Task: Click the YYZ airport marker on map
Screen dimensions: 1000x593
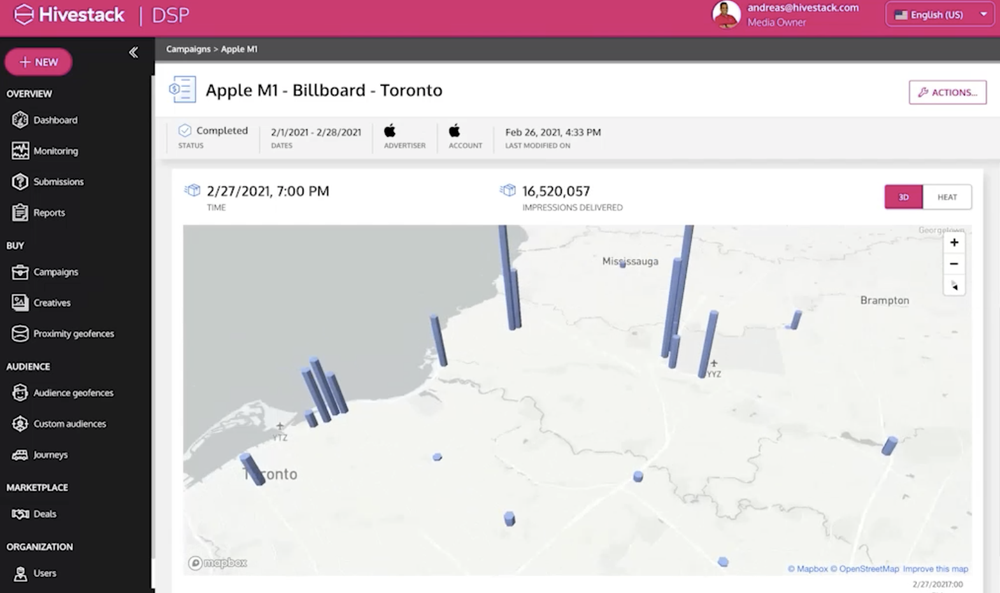Action: pos(714,369)
